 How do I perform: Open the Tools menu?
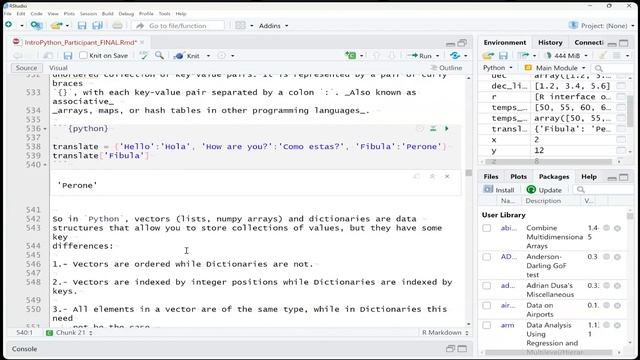tap(164, 13)
